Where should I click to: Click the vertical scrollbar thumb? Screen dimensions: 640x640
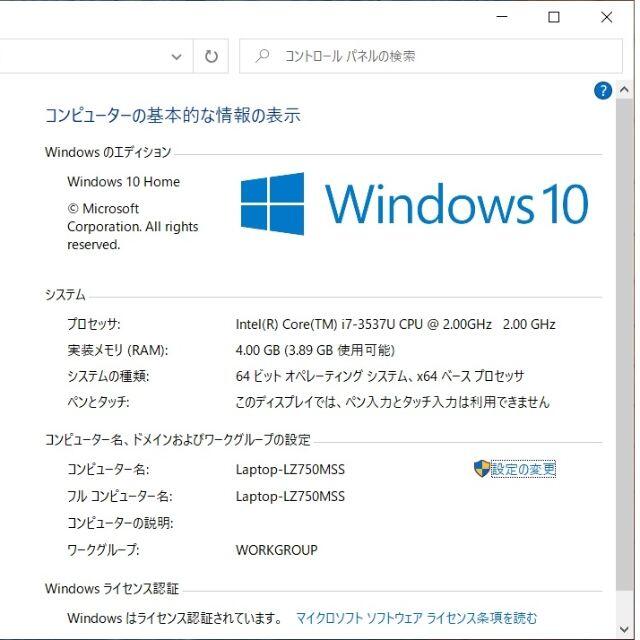(624, 343)
